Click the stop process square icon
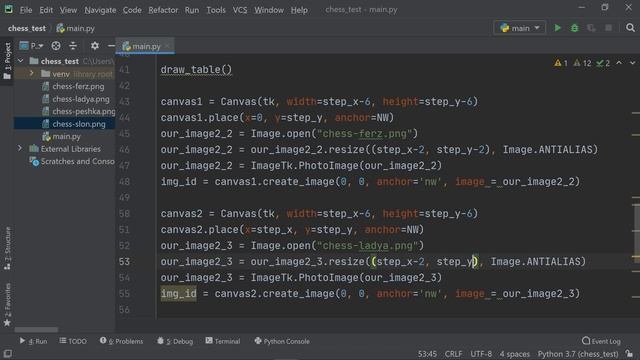 (608, 28)
